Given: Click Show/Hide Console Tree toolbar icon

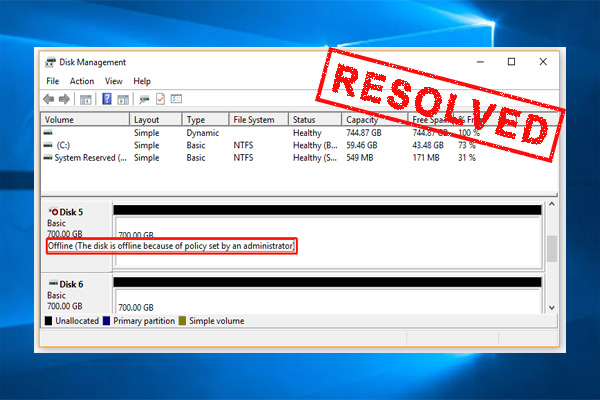Looking at the screenshot, I should point(85,100).
